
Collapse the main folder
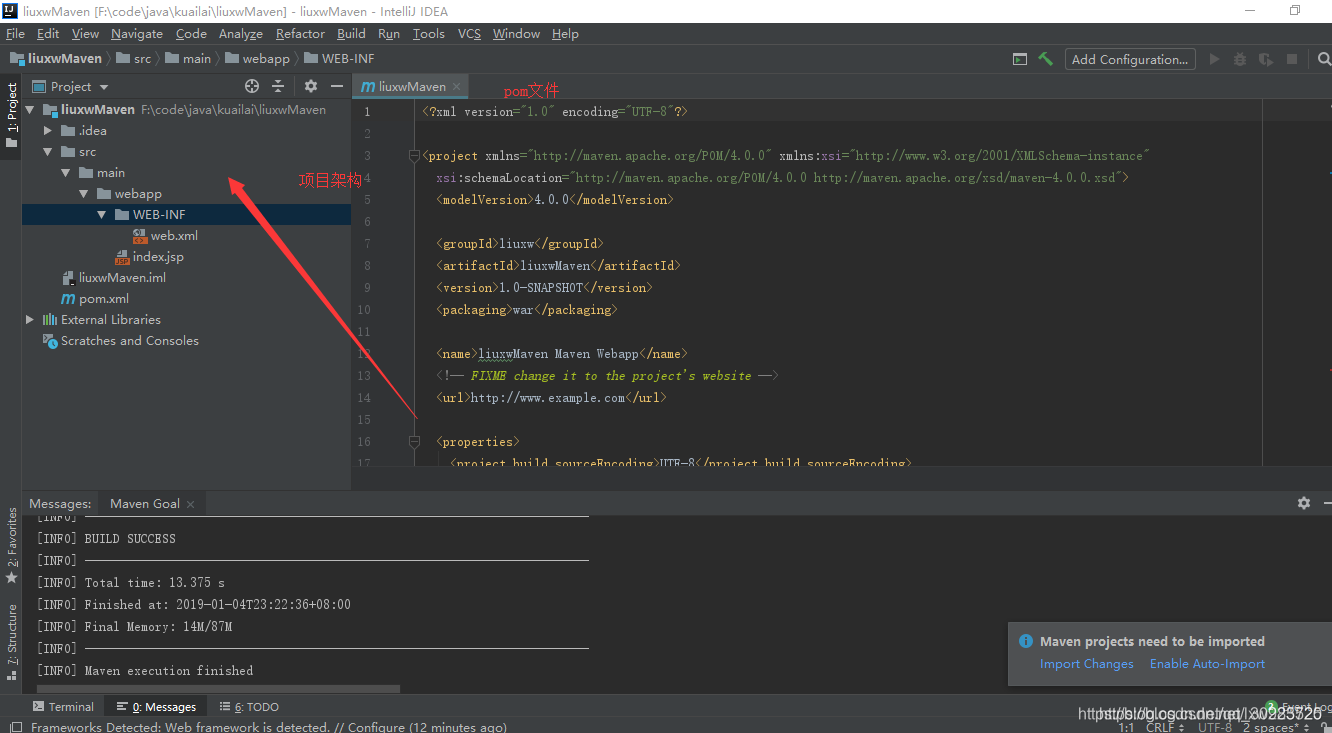click(x=66, y=173)
